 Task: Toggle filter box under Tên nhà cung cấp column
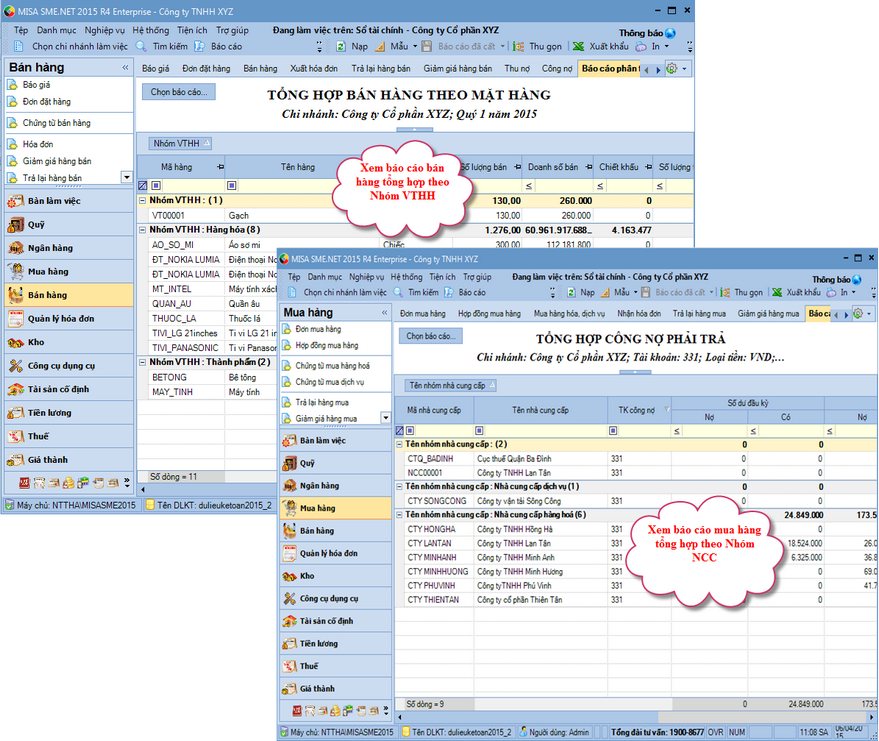coord(479,430)
